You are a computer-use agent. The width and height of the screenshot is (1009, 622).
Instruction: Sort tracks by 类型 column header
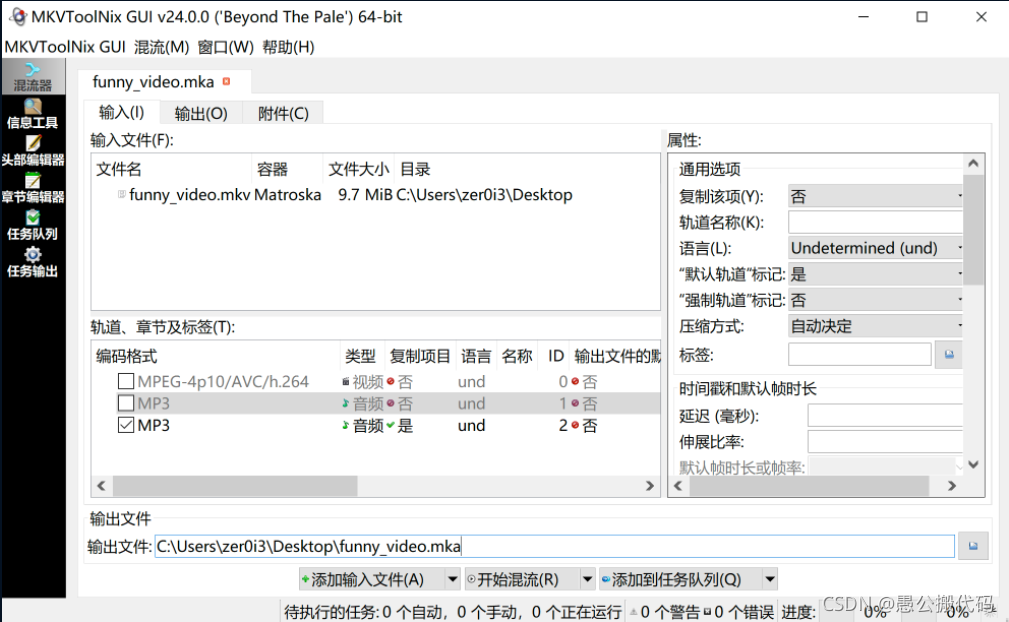click(x=361, y=356)
